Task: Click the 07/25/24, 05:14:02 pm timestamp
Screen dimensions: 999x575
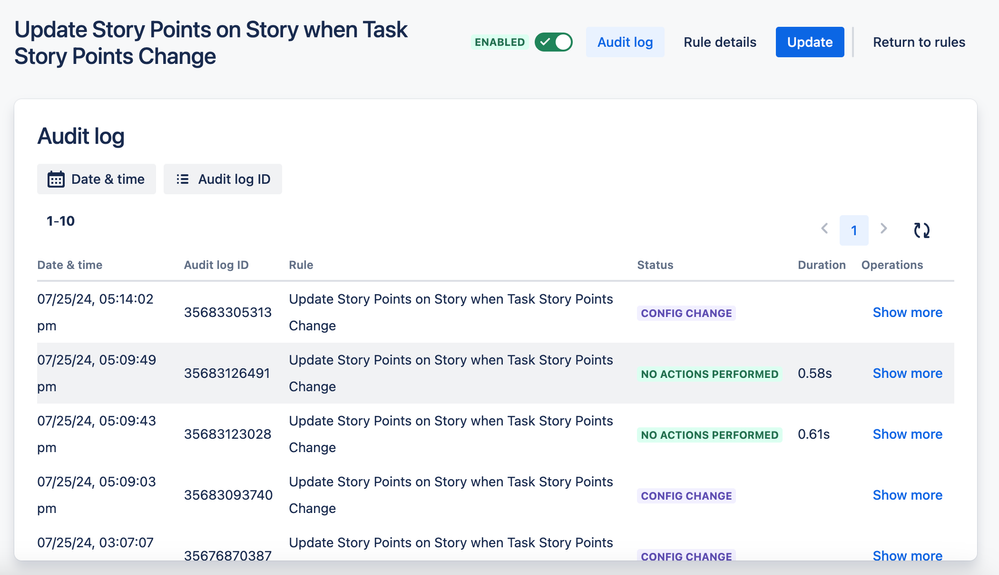Action: pyautogui.click(x=96, y=312)
